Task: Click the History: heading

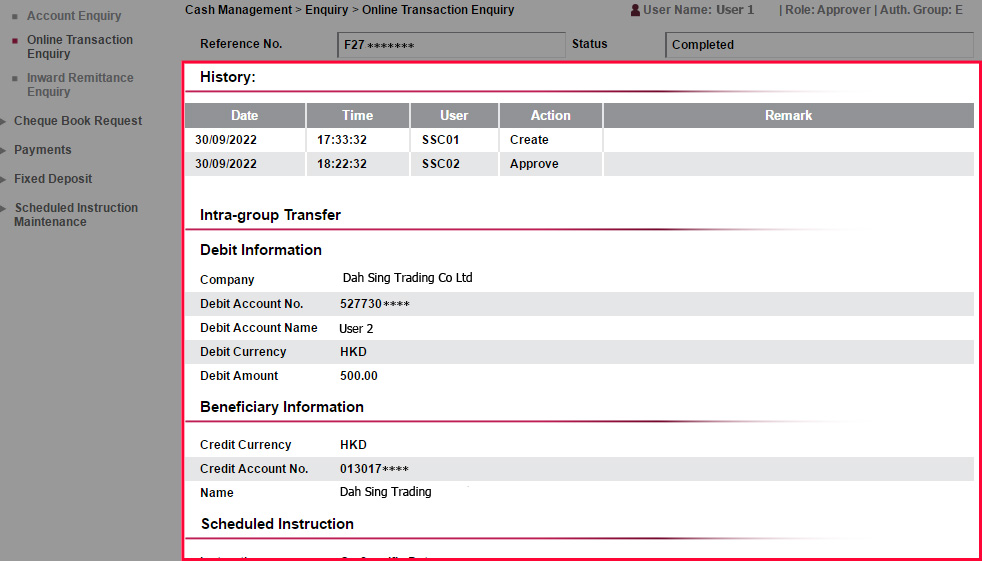Action: point(228,78)
